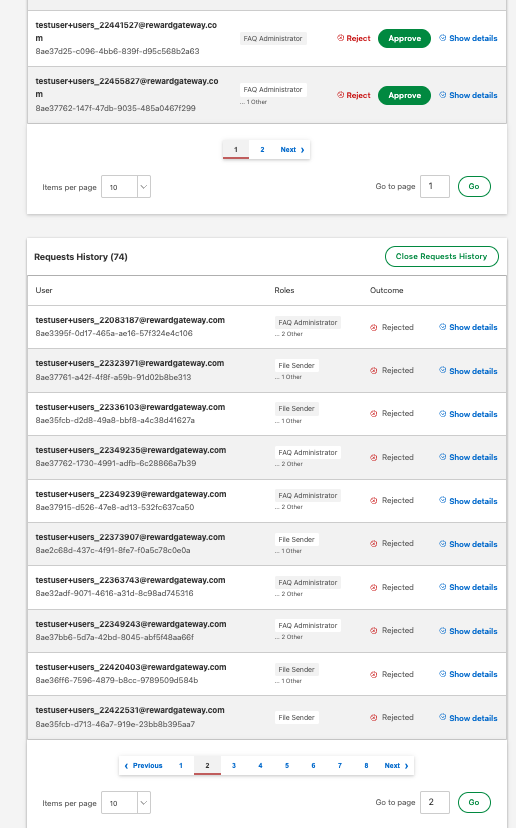
Task: Click the User column header
Action: 44,290
